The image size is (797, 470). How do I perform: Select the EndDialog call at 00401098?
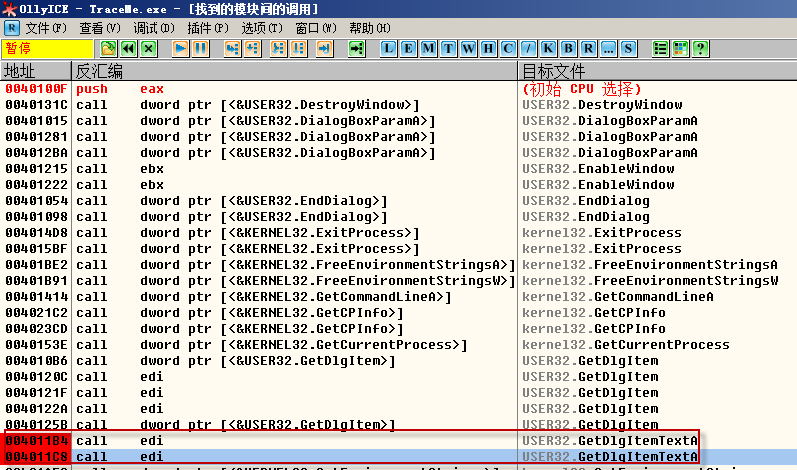point(398,217)
